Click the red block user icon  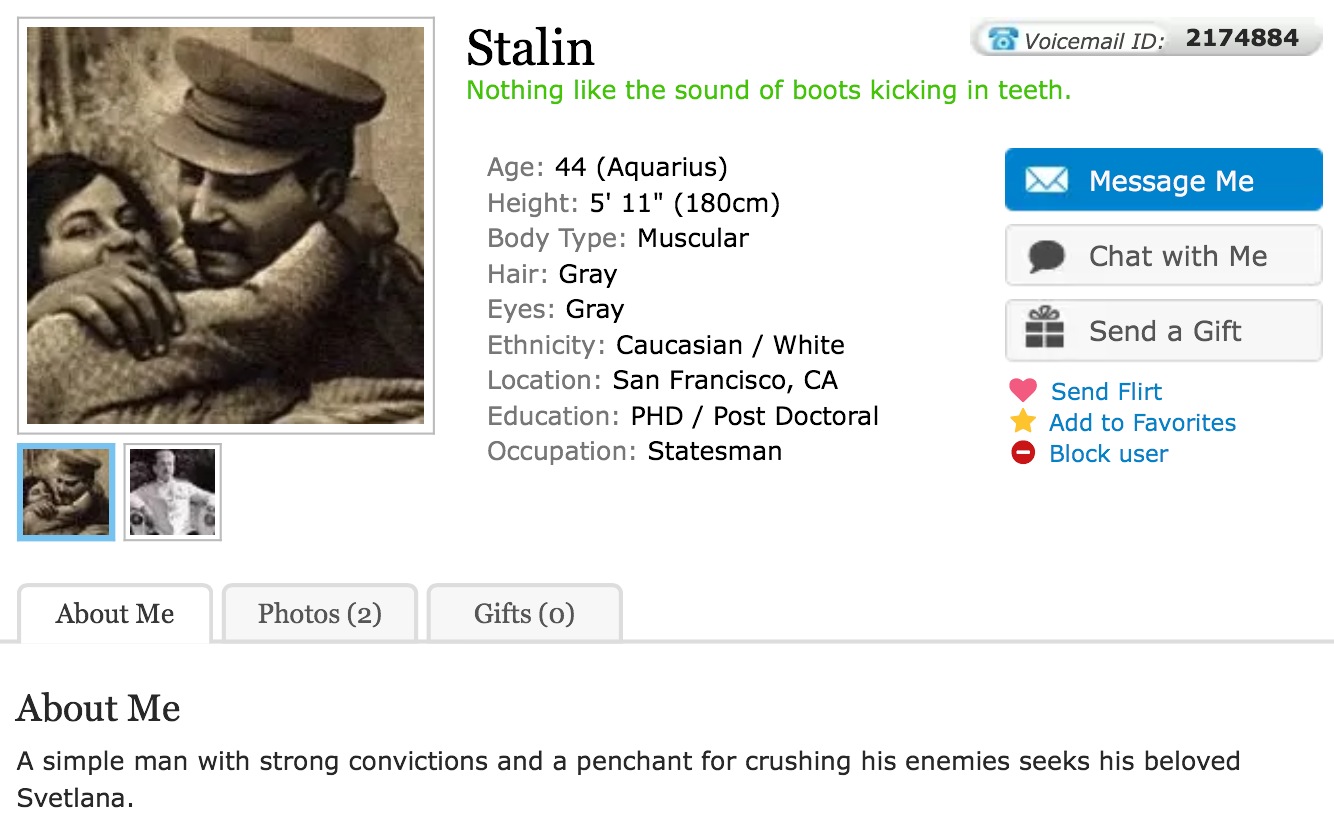point(1023,453)
